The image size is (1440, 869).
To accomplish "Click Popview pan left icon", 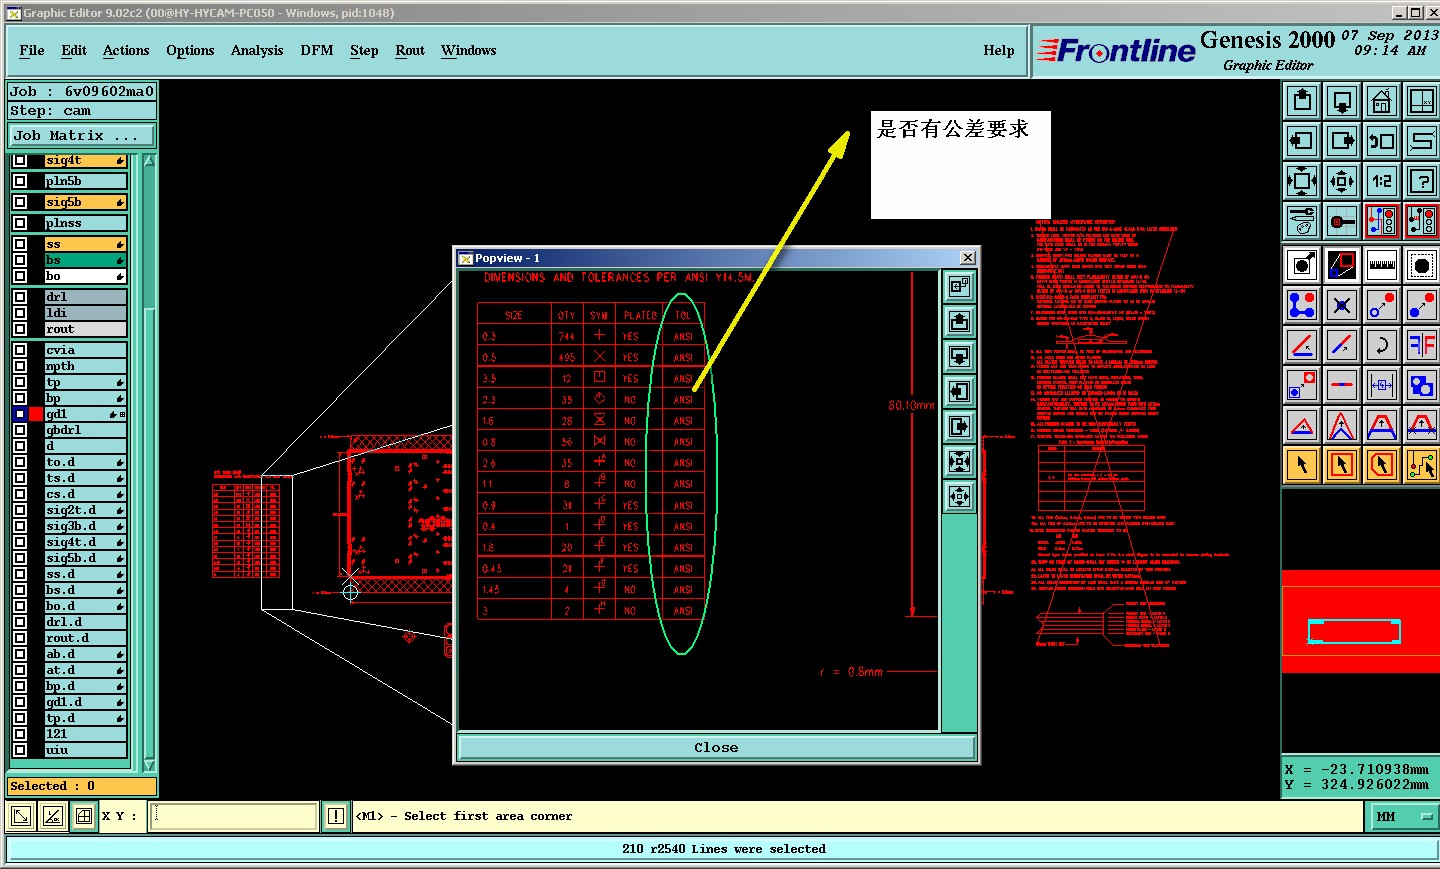I will pyautogui.click(x=959, y=392).
